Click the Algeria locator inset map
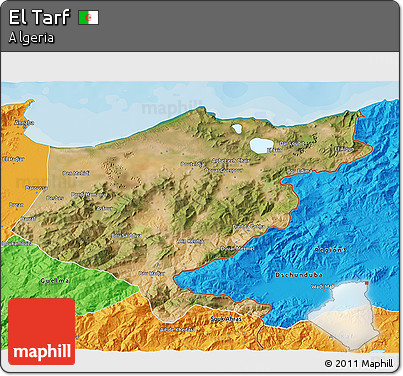 [343, 316]
